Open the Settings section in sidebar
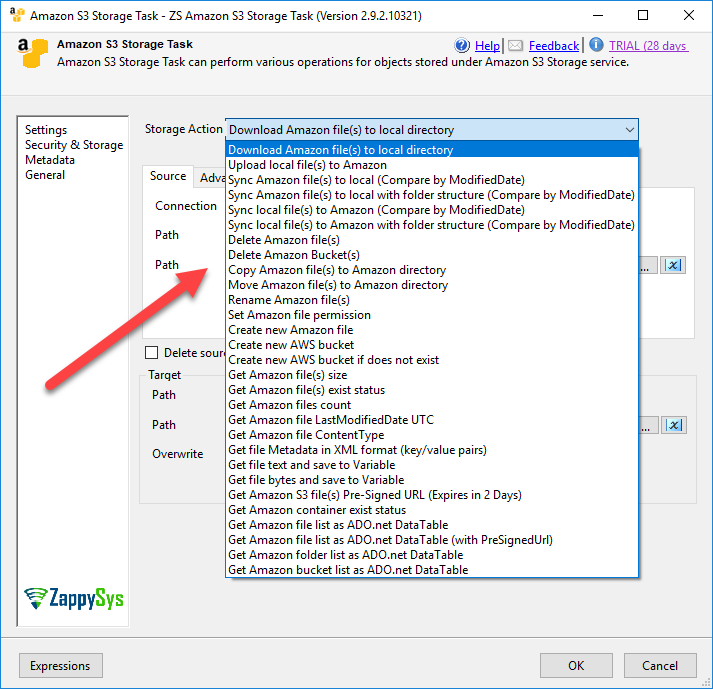Viewport: 713px width, 689px height. [x=46, y=130]
